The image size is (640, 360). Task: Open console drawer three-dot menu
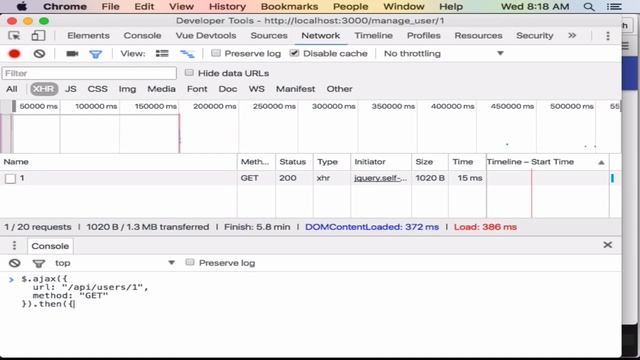pos(14,245)
